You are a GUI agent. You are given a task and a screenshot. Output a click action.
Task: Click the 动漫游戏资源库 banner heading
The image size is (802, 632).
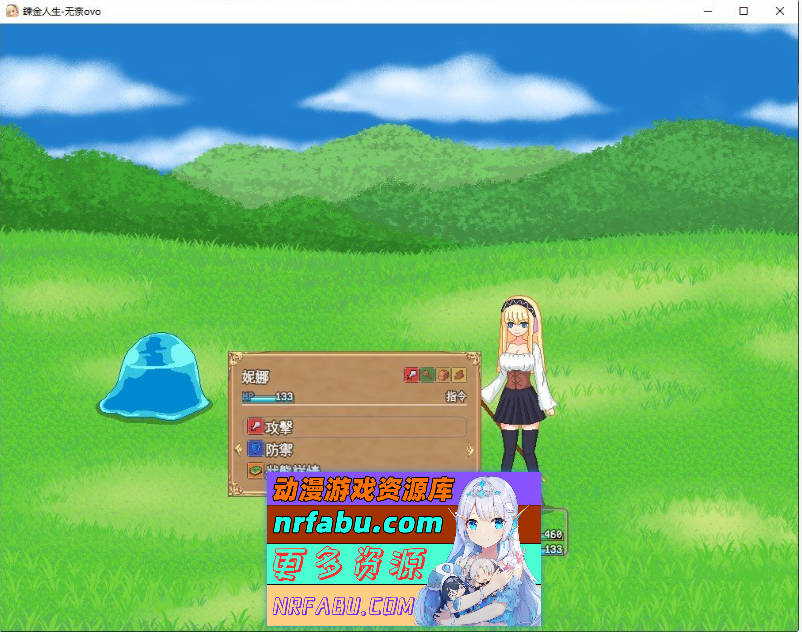point(364,489)
